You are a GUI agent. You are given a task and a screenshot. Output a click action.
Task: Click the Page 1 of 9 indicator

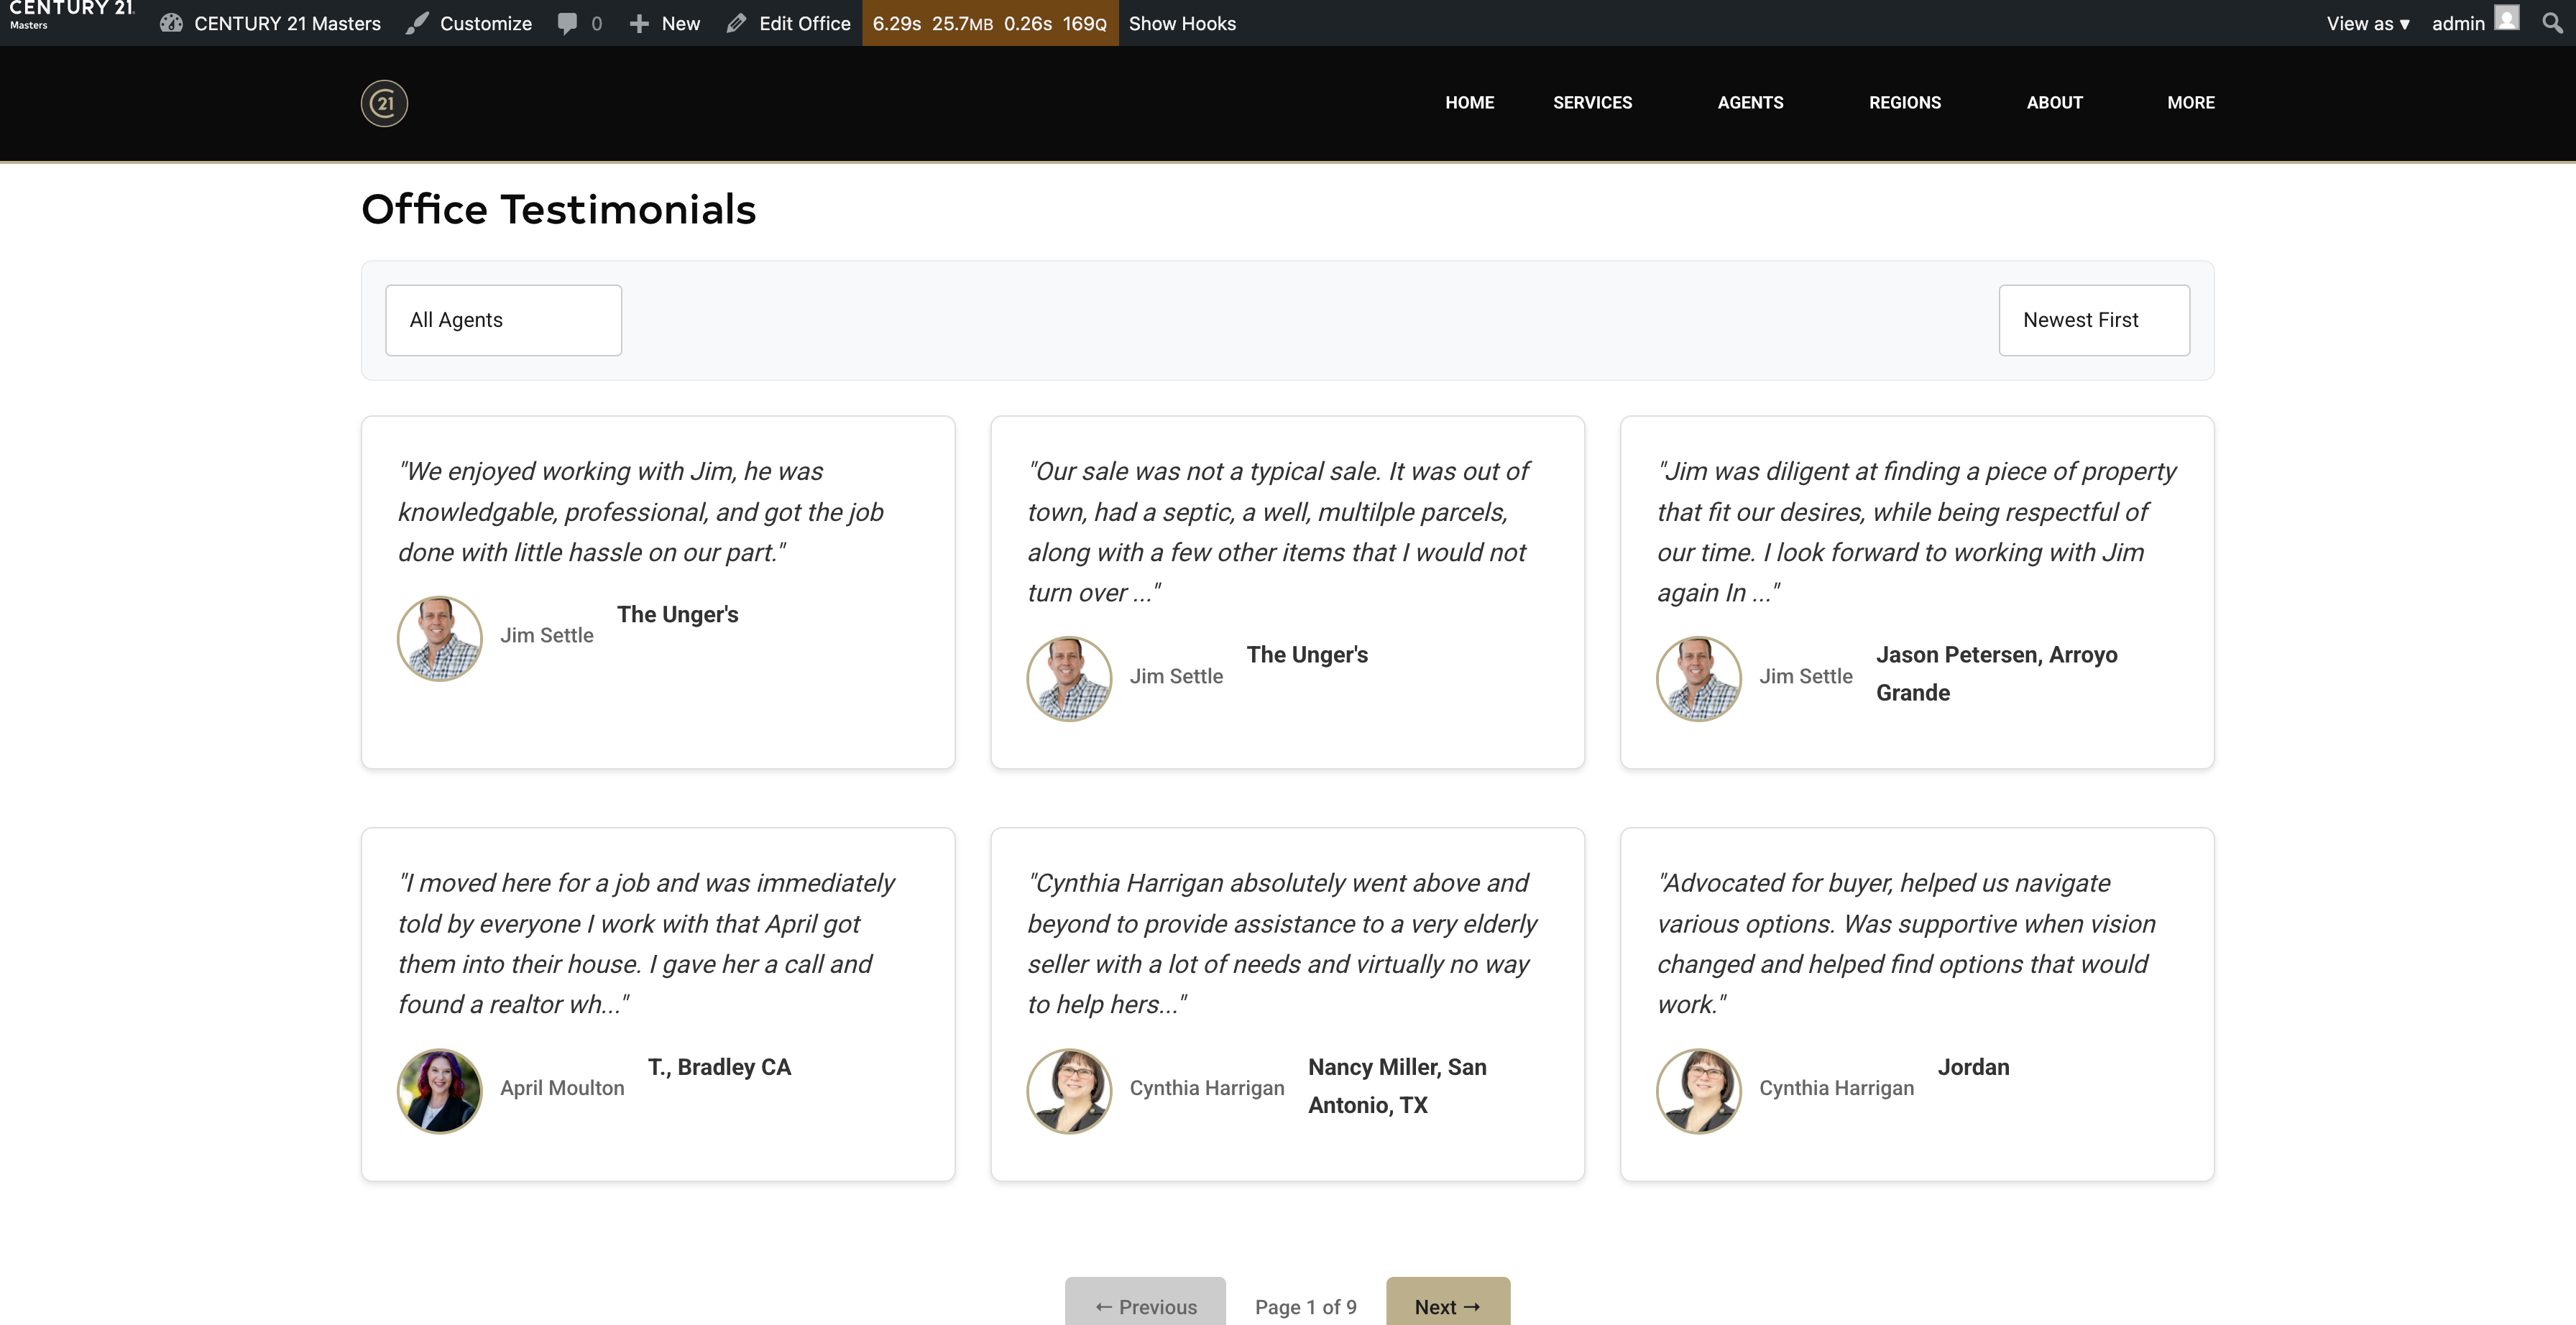pyautogui.click(x=1305, y=1307)
